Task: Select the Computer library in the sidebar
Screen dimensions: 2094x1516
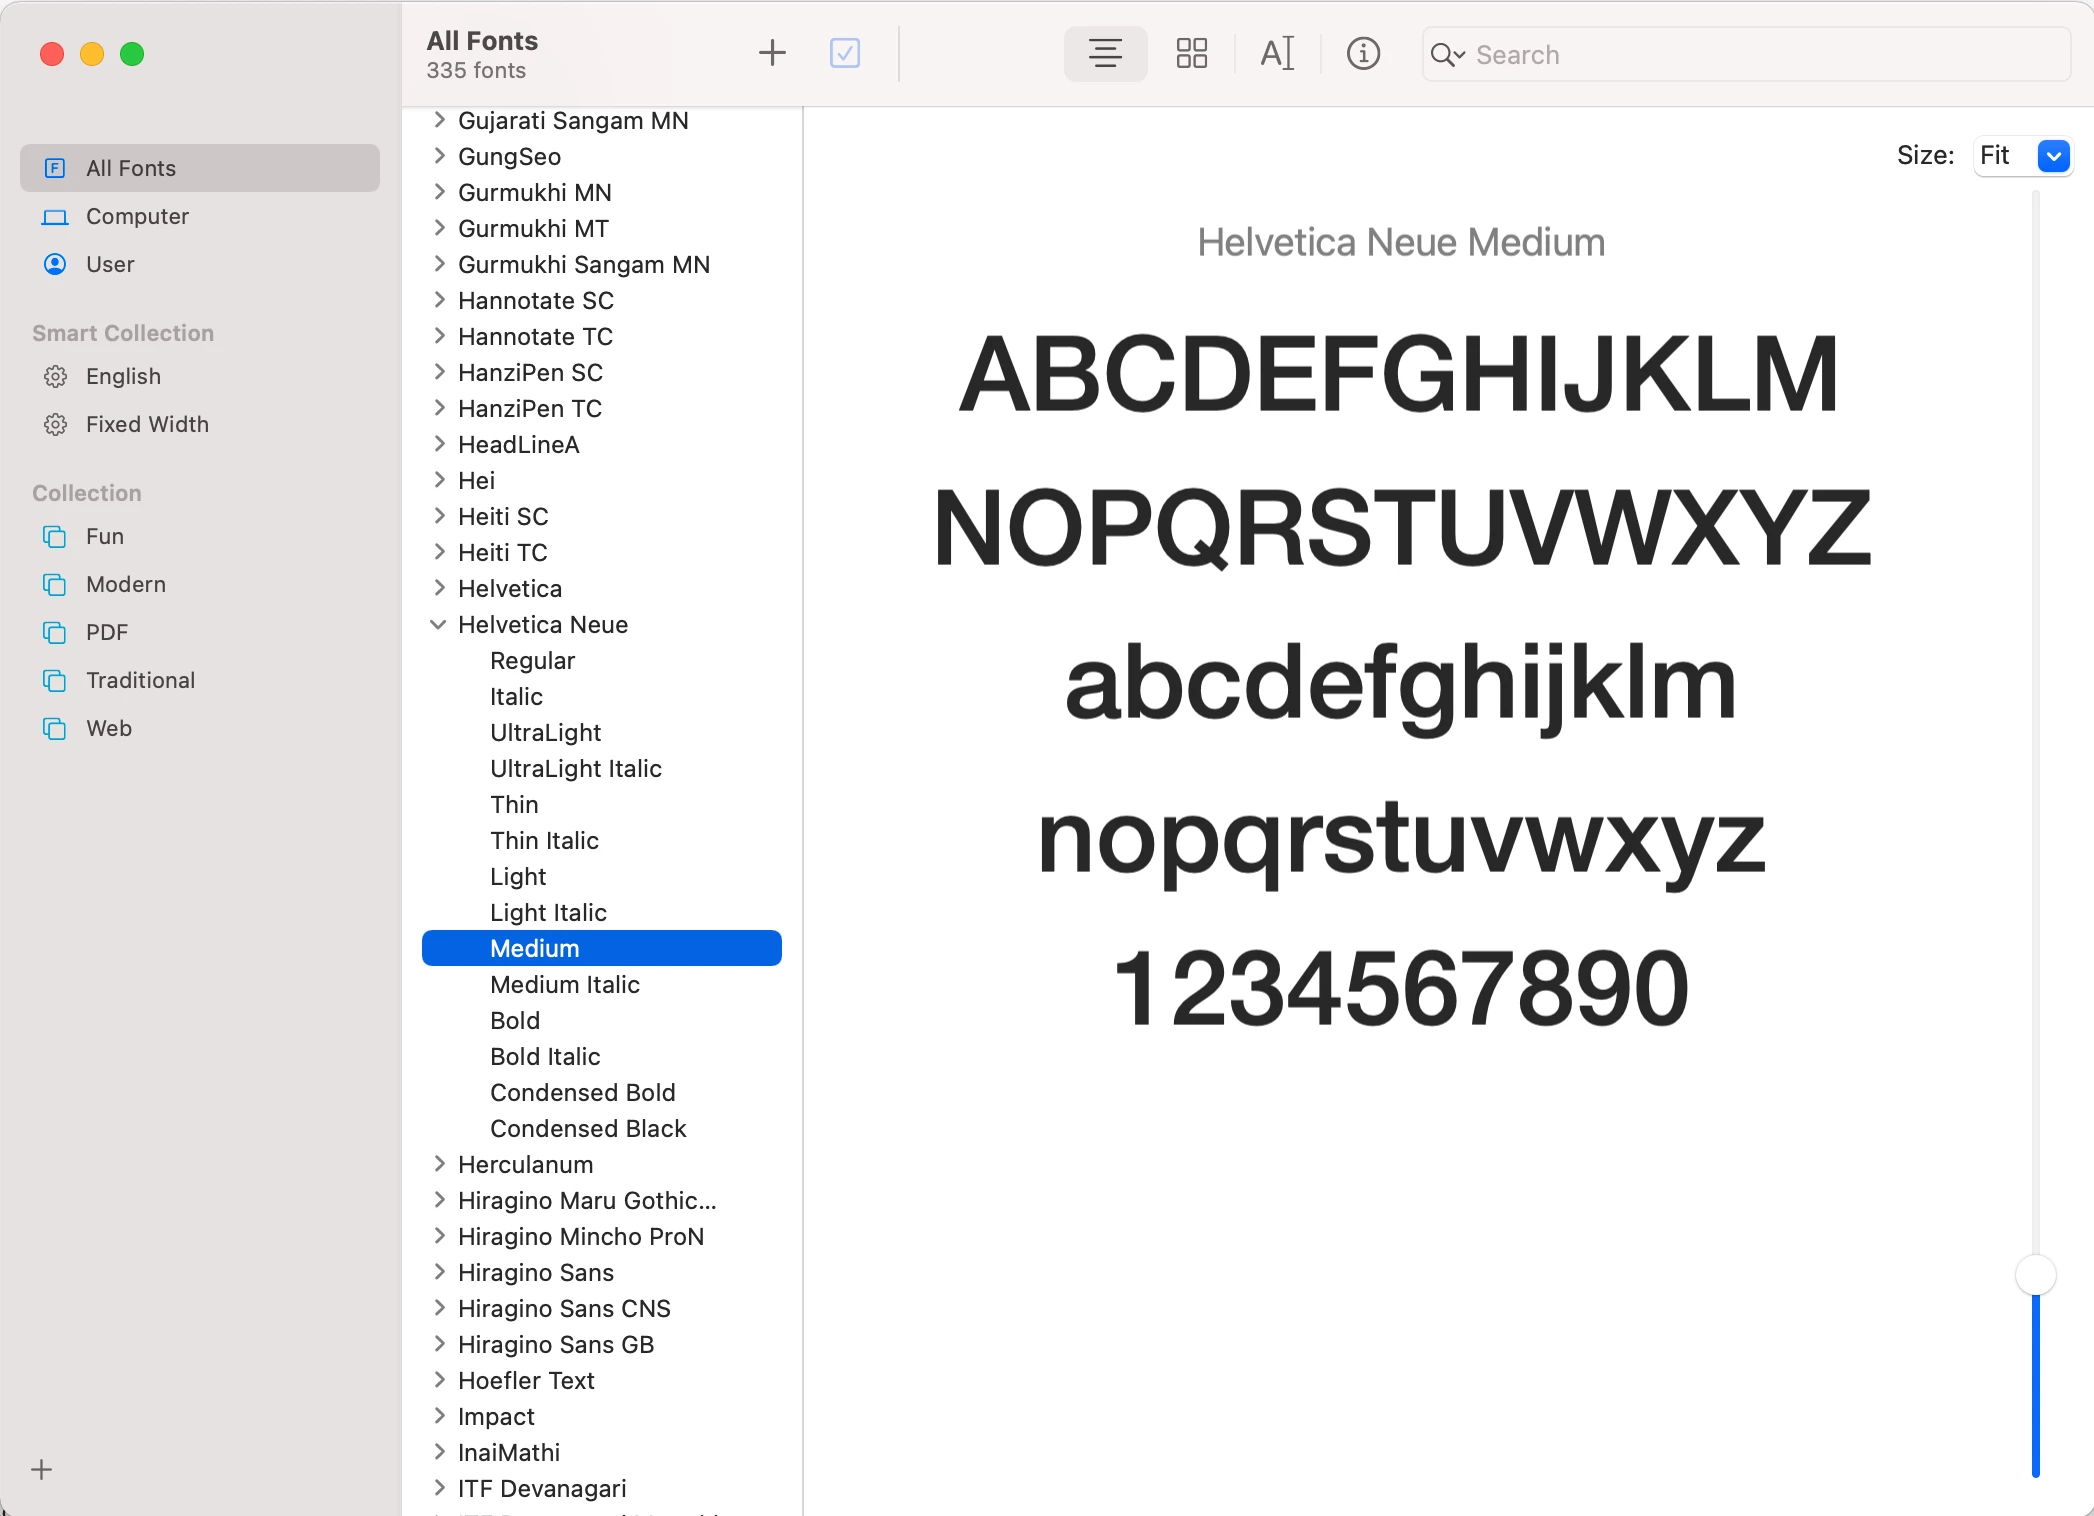Action: (x=137, y=216)
